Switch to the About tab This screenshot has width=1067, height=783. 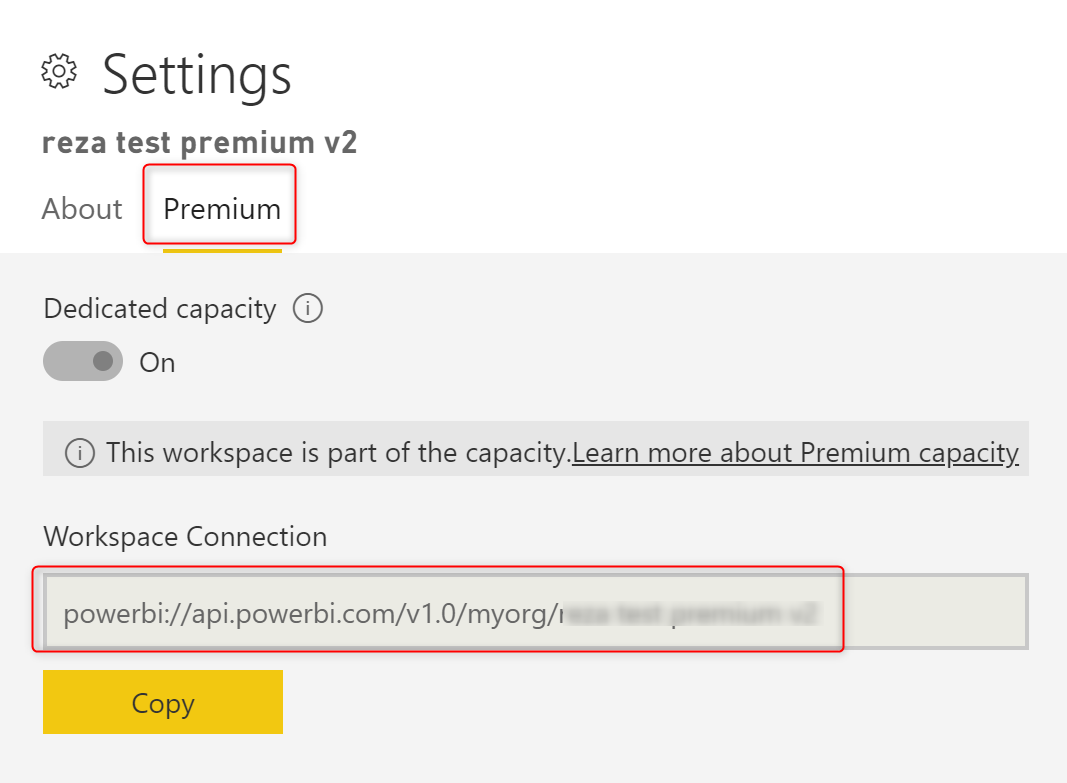[82, 209]
